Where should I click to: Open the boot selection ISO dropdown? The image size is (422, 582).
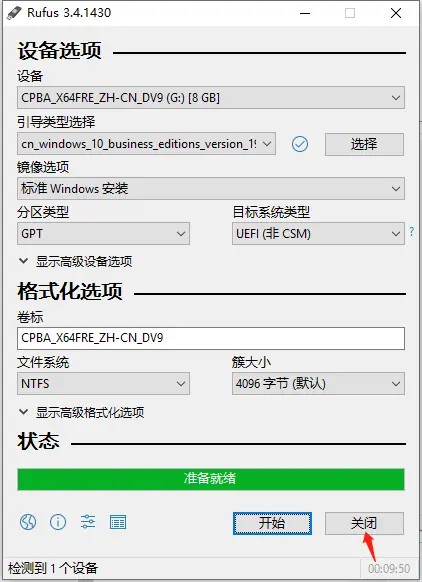pos(146,144)
